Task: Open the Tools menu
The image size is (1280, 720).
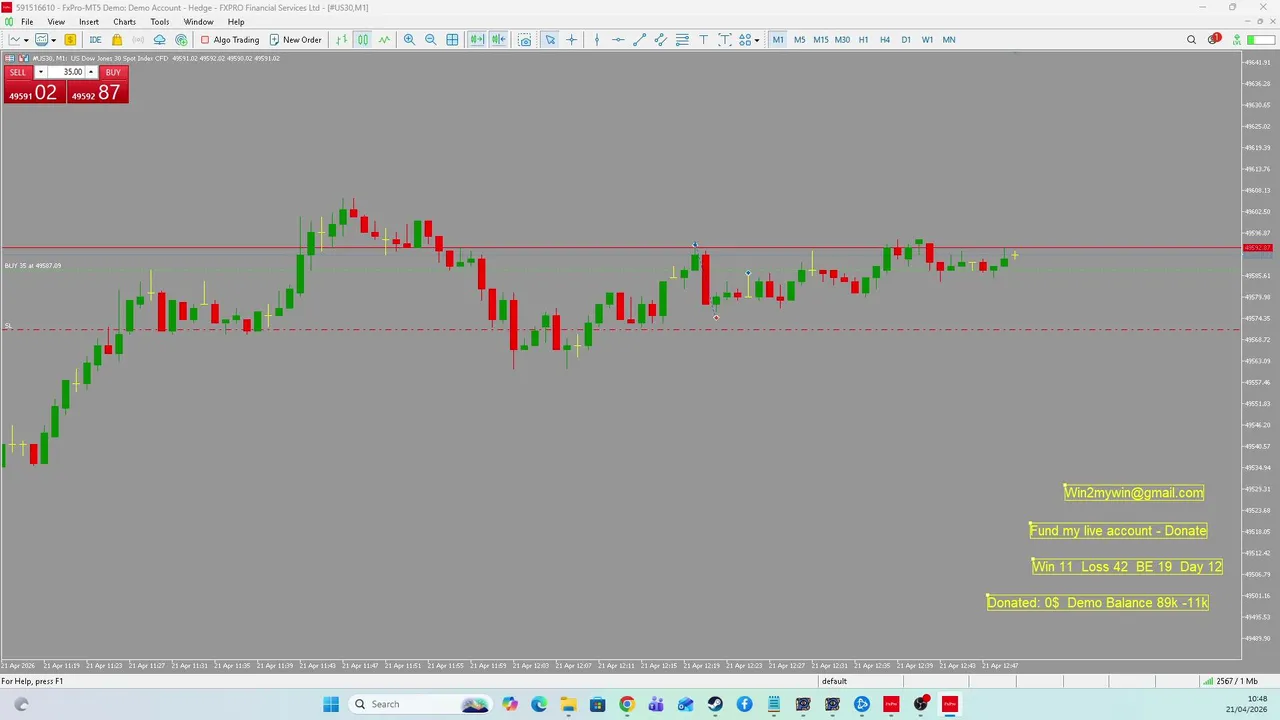Action: click(x=160, y=22)
